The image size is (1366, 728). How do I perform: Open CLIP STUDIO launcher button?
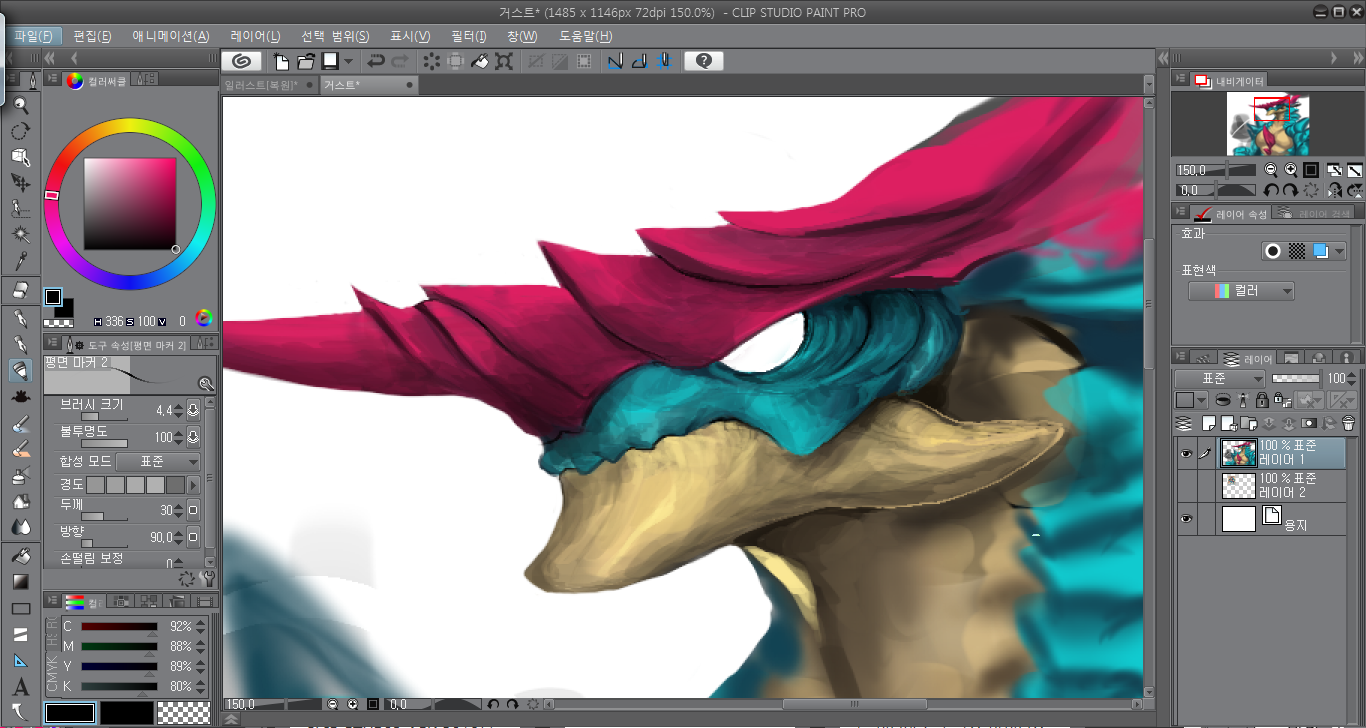coord(242,61)
